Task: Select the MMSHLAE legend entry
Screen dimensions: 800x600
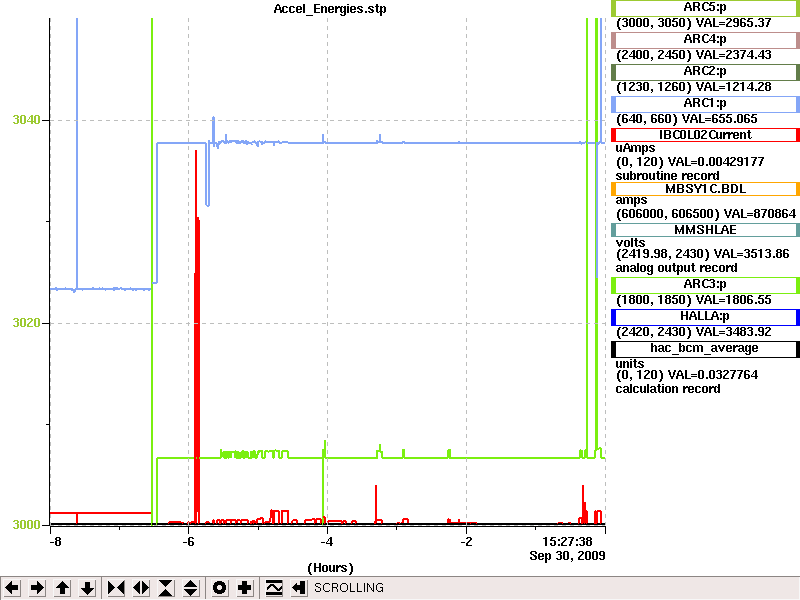Action: click(705, 230)
